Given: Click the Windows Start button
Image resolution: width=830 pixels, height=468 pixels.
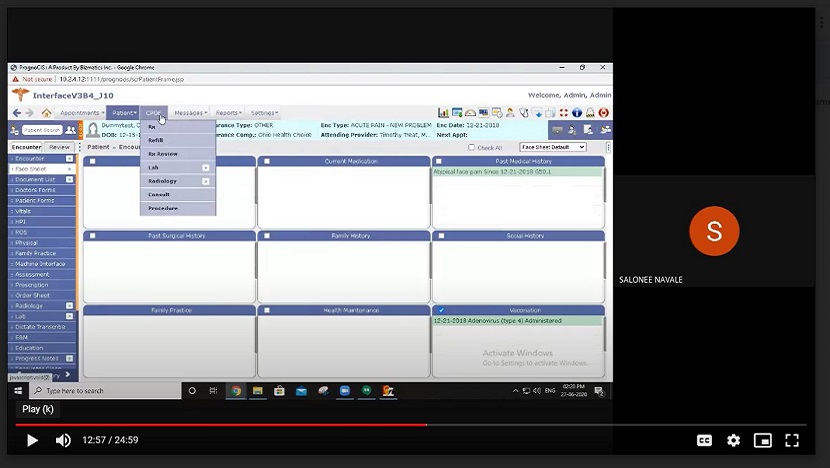Looking at the screenshot, I should pyautogui.click(x=18, y=391).
